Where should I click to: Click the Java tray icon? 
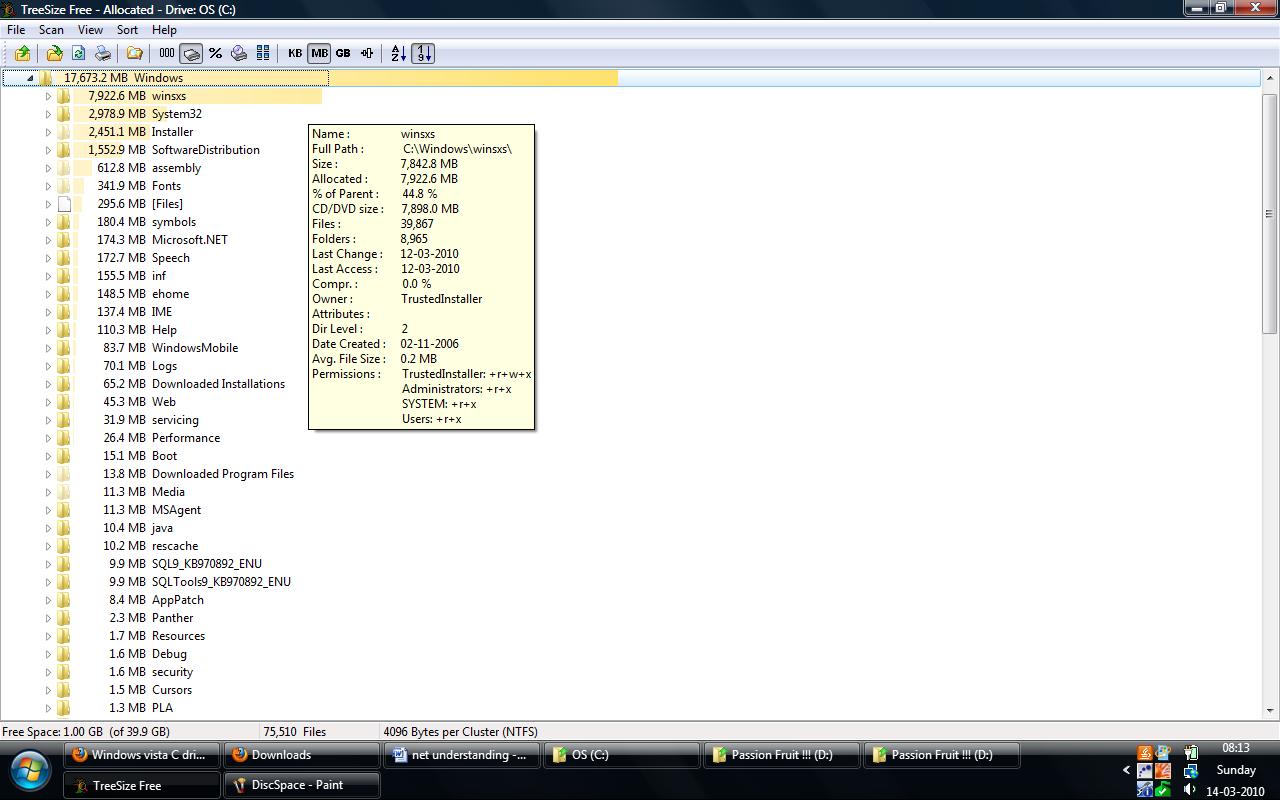[1145, 752]
